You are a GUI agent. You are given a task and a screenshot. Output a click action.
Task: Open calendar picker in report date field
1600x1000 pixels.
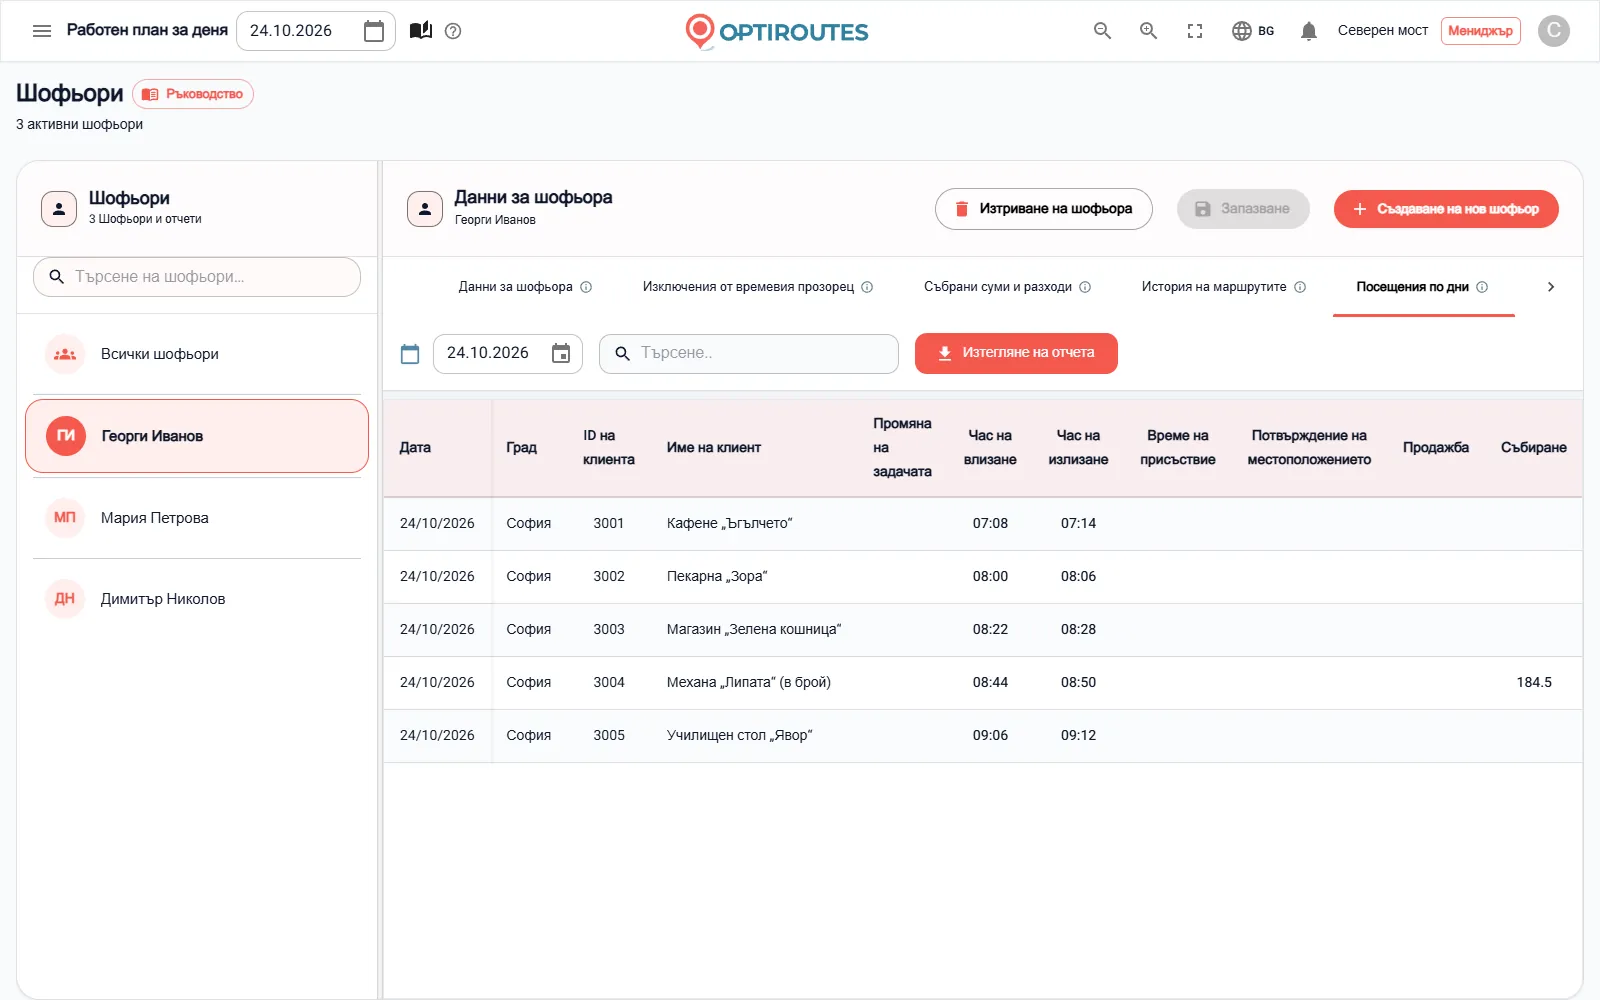(x=561, y=353)
